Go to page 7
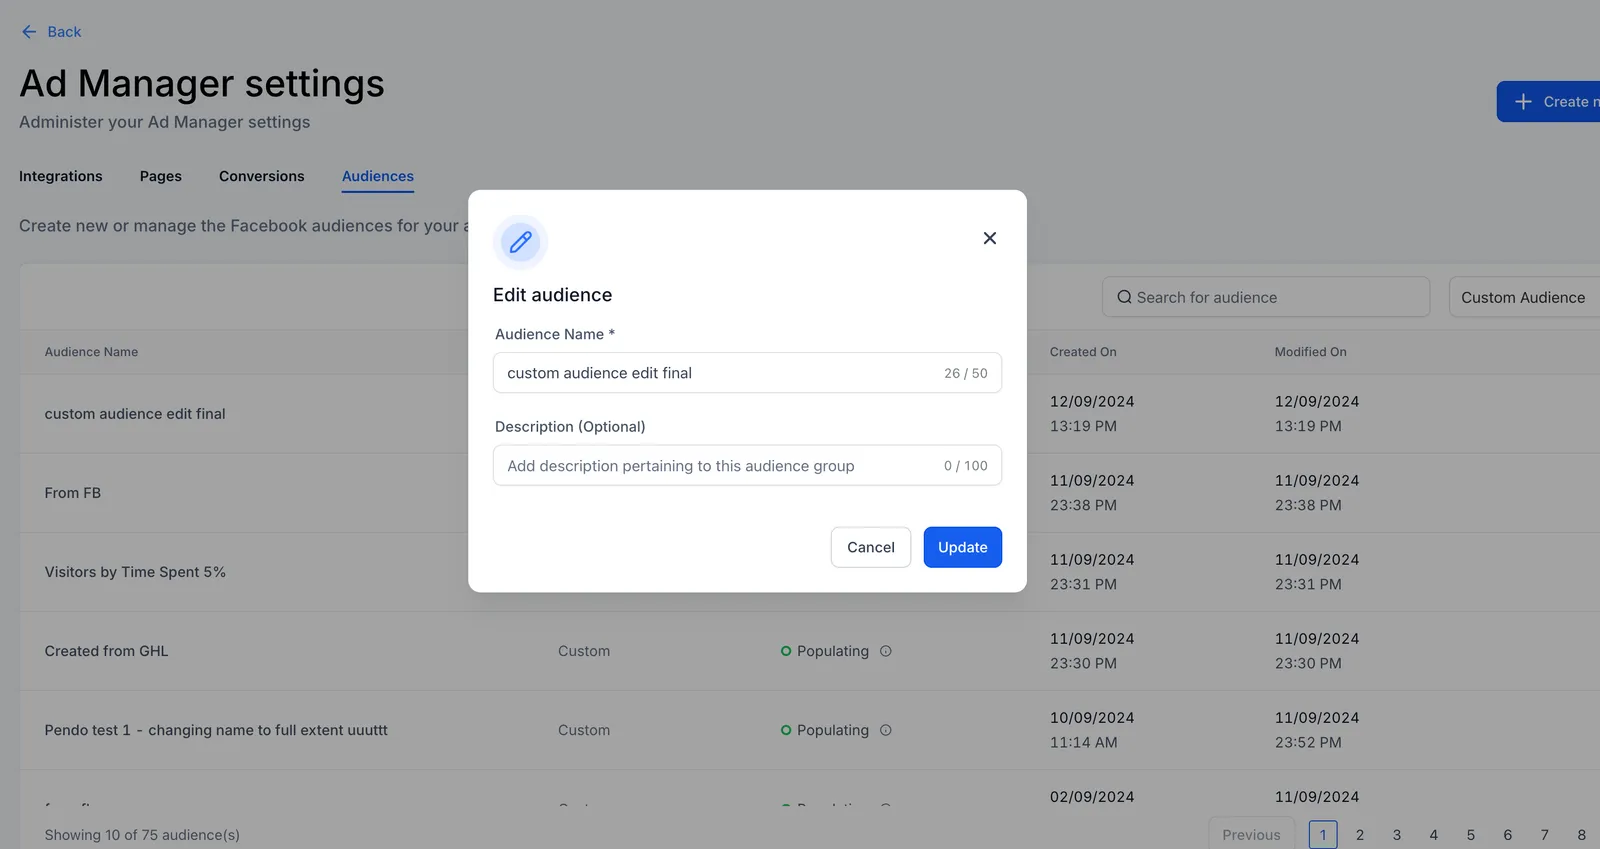 click(x=1545, y=835)
